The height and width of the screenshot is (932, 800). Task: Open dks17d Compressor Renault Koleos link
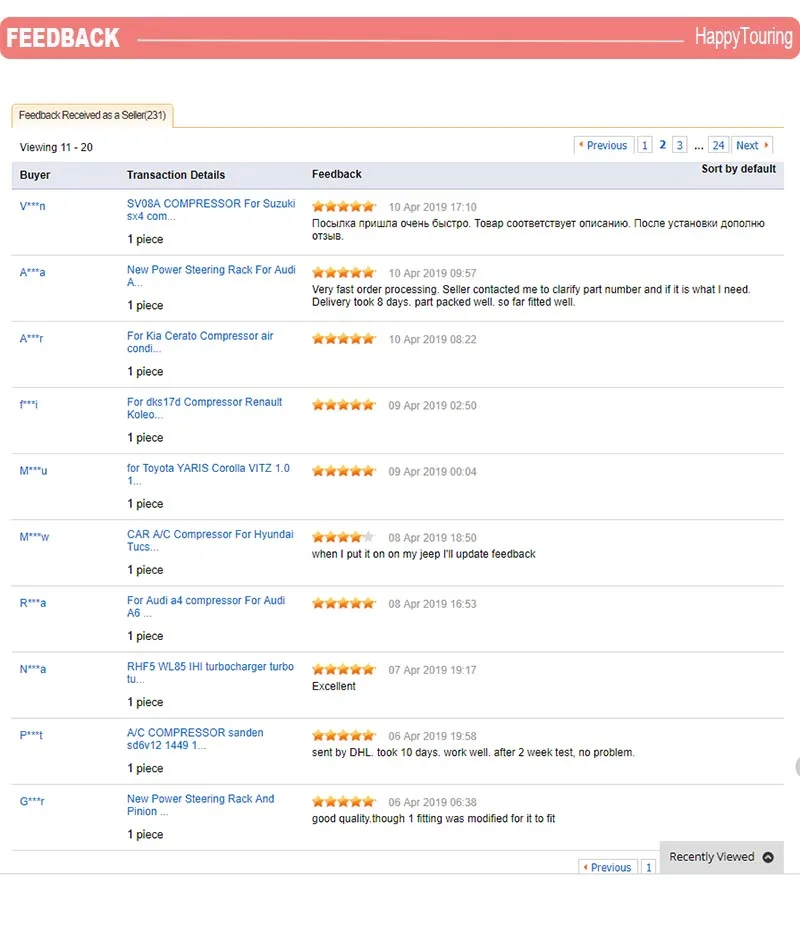204,408
